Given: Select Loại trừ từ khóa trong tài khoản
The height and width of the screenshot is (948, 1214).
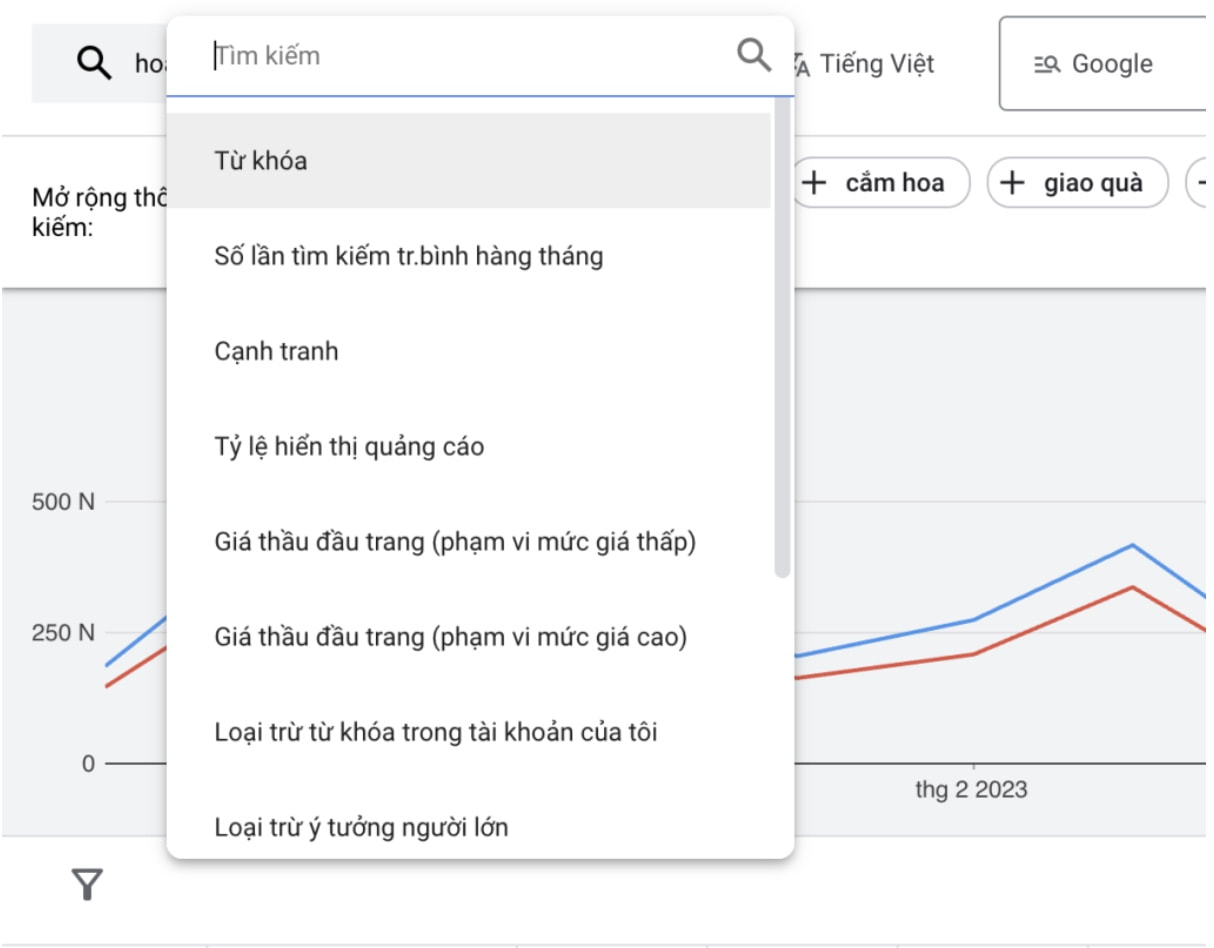Looking at the screenshot, I should tap(468, 733).
